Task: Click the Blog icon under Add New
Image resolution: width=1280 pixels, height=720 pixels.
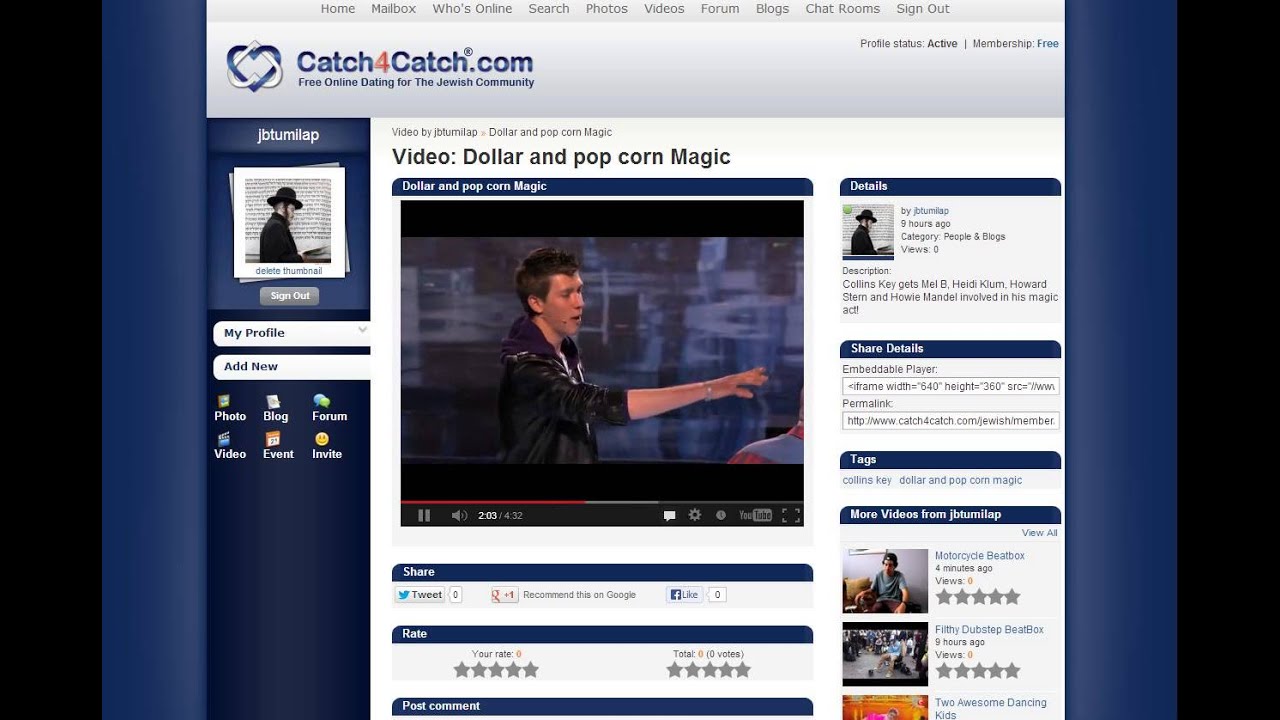Action: pyautogui.click(x=272, y=401)
